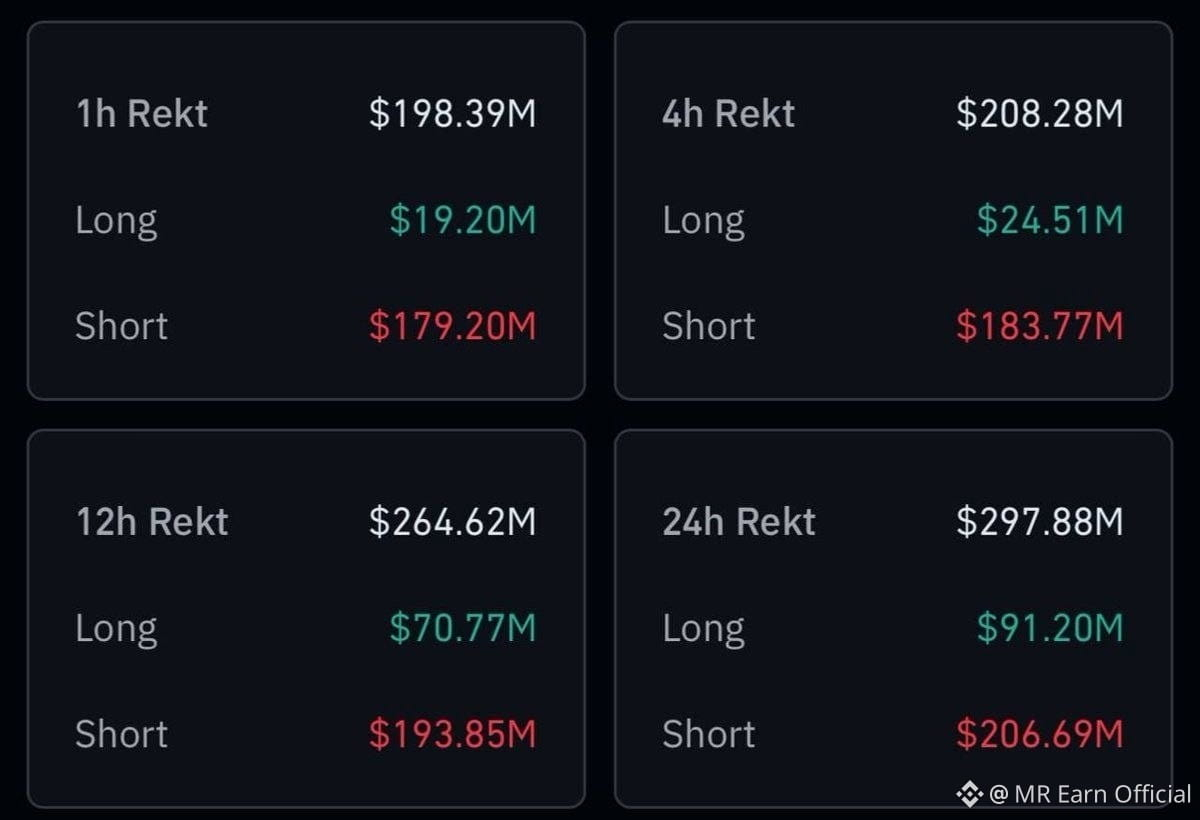Select the 12h total $264.62M value
This screenshot has width=1200, height=820.
453,521
